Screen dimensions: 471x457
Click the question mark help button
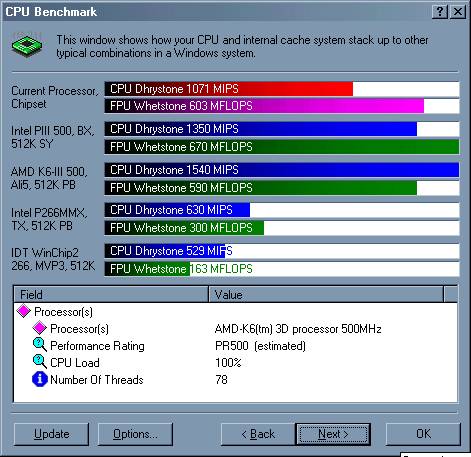pos(440,12)
